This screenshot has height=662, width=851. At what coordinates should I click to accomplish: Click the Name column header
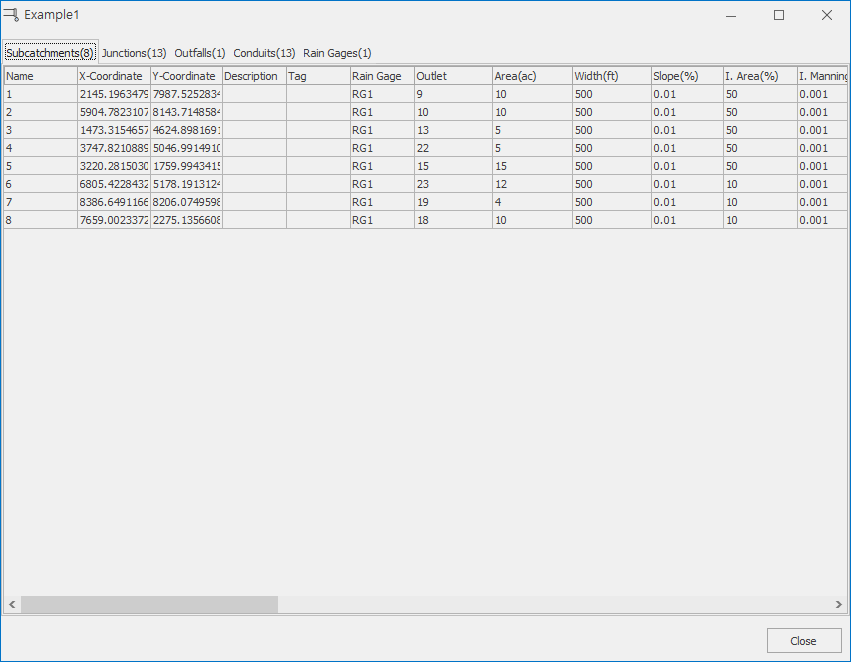coord(41,76)
